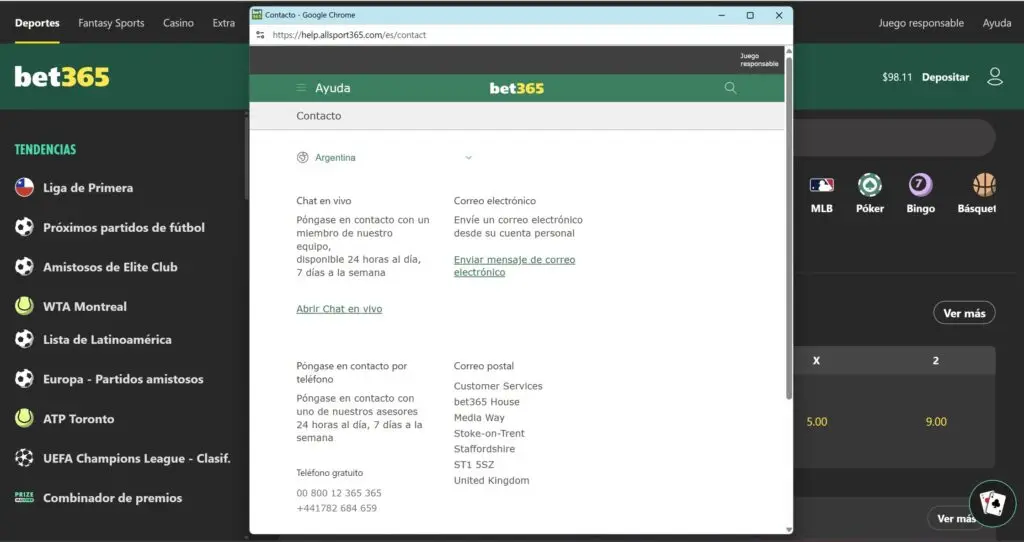Click Abrir Chat en vivo link
The width and height of the screenshot is (1024, 542).
click(339, 309)
